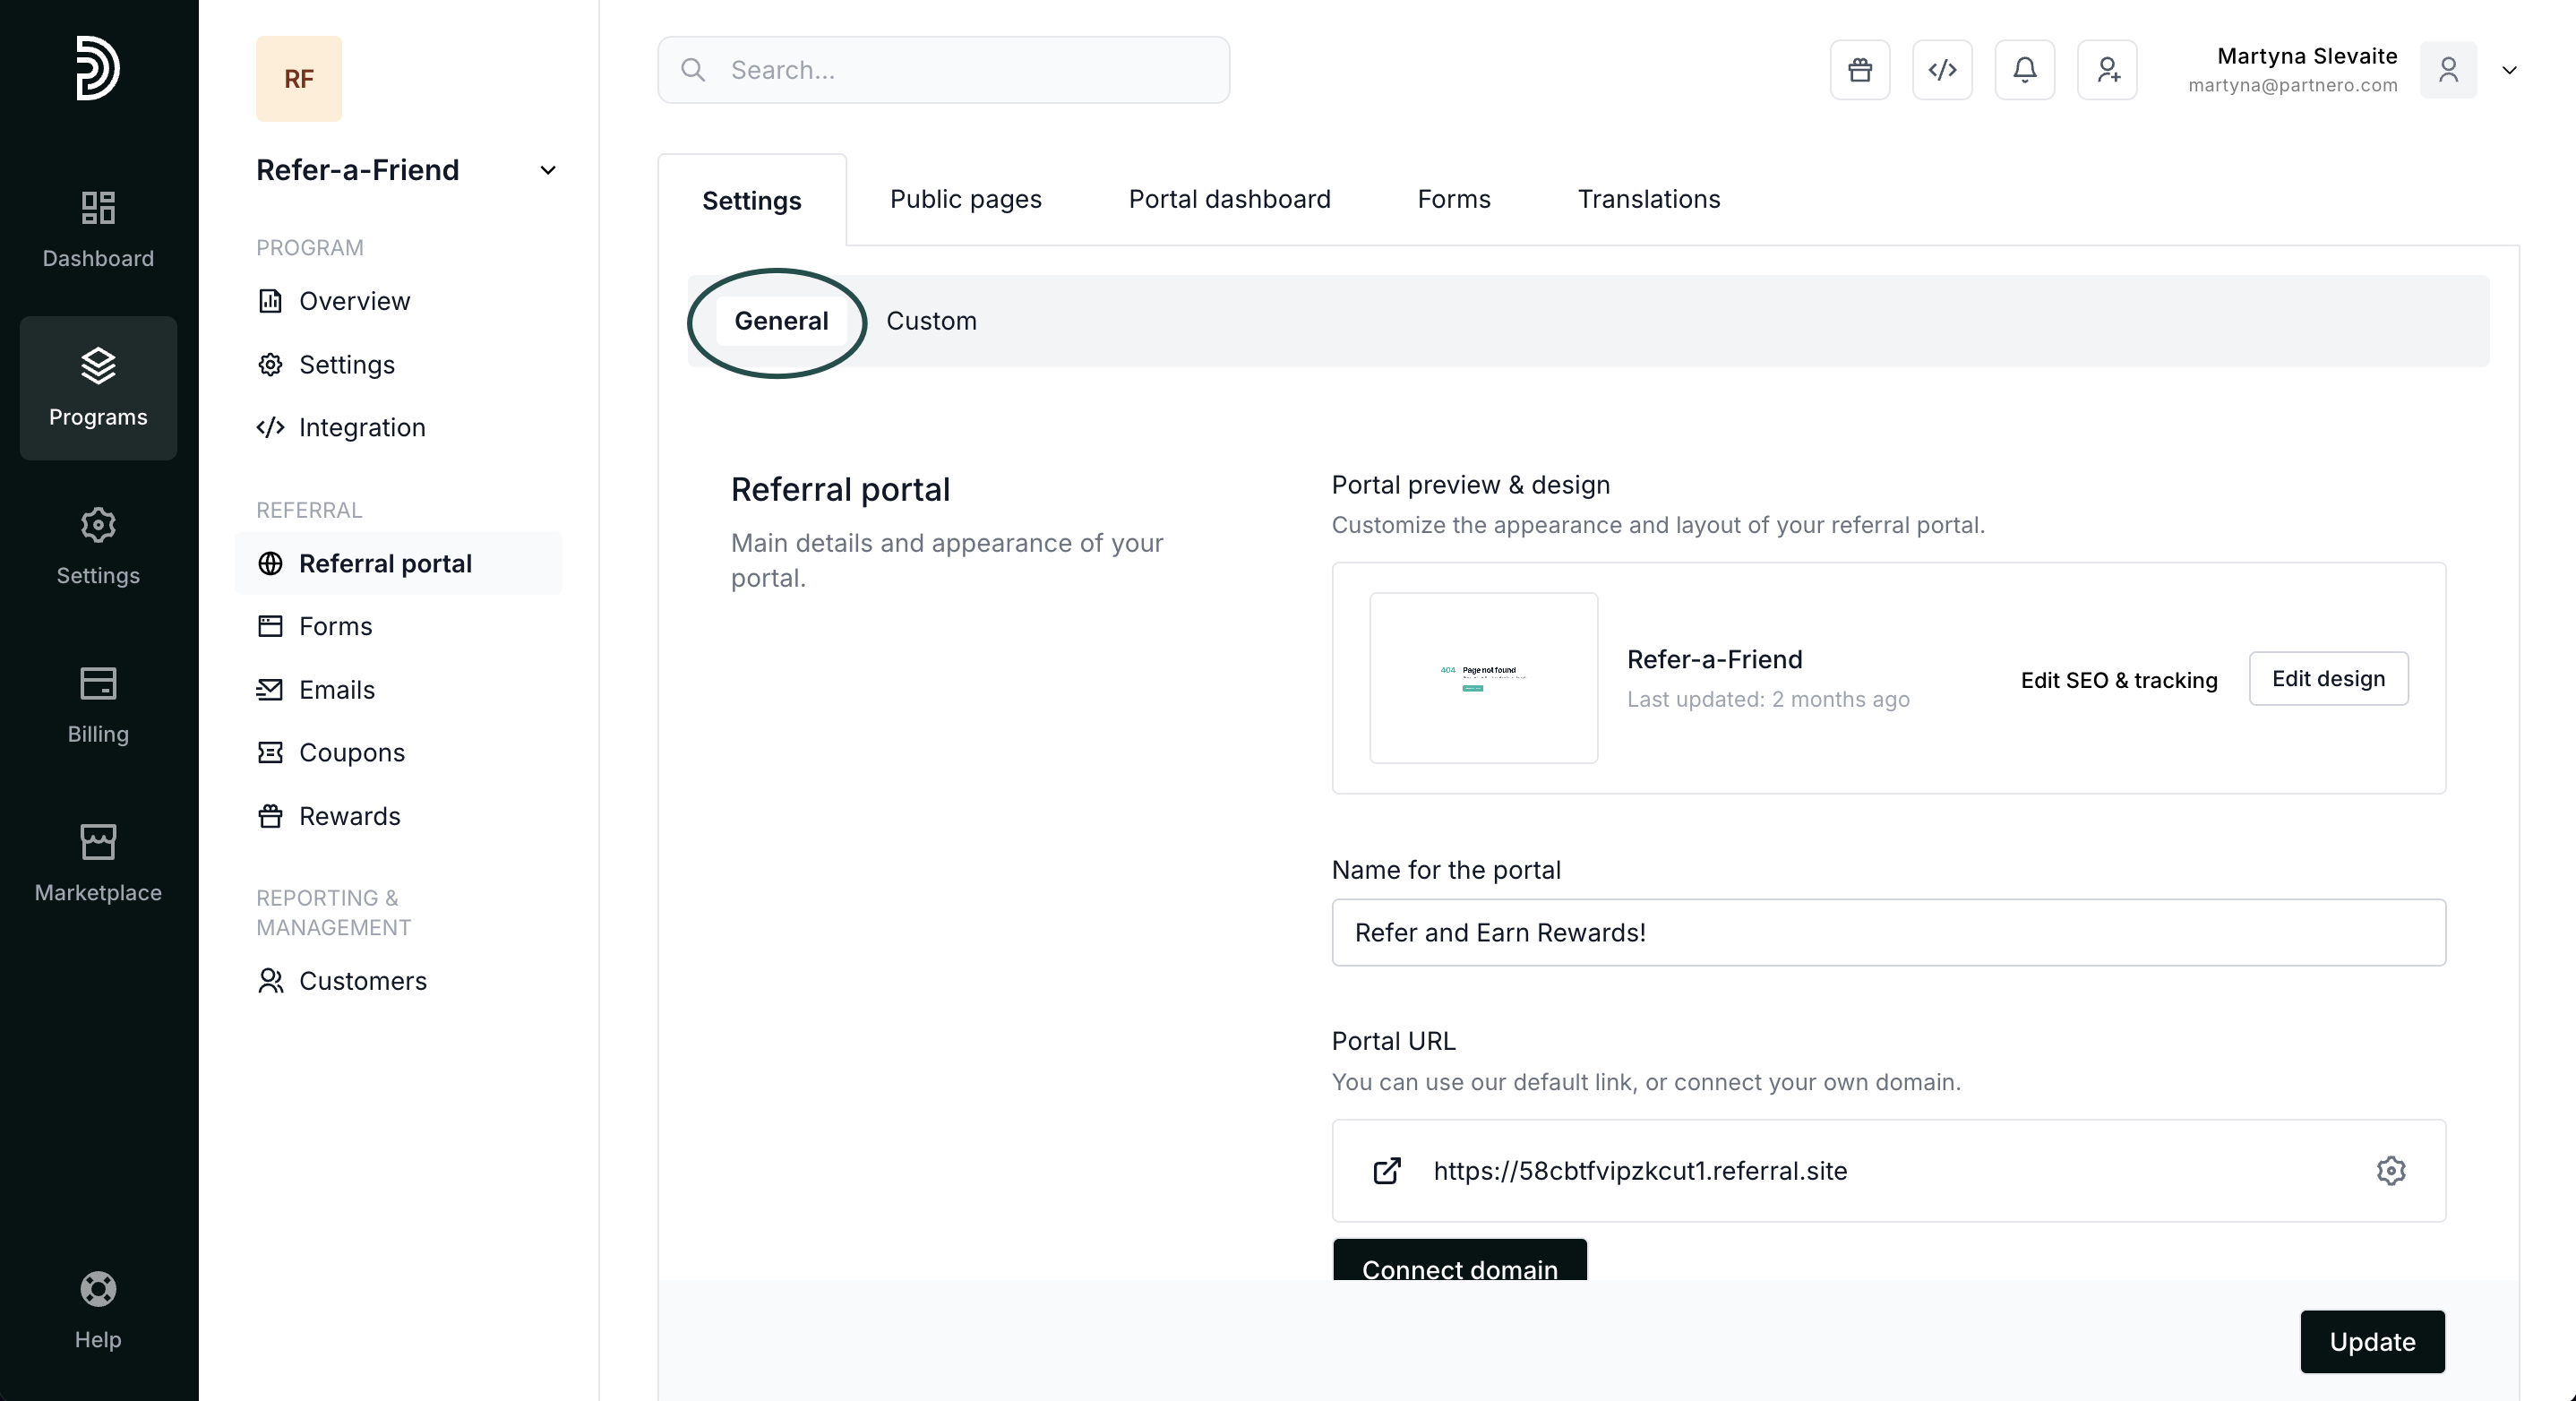Click the RF program avatar
This screenshot has width=2576, height=1401.
pos(298,79)
